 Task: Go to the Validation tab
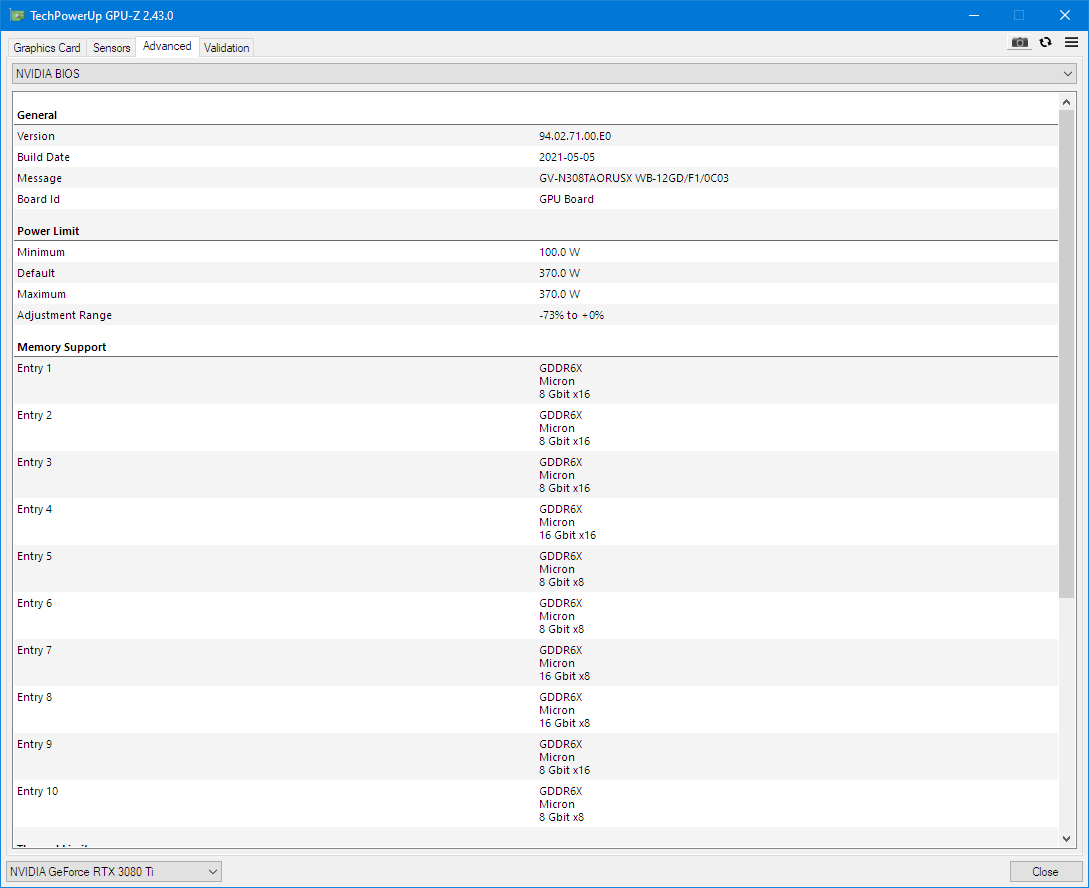point(226,48)
